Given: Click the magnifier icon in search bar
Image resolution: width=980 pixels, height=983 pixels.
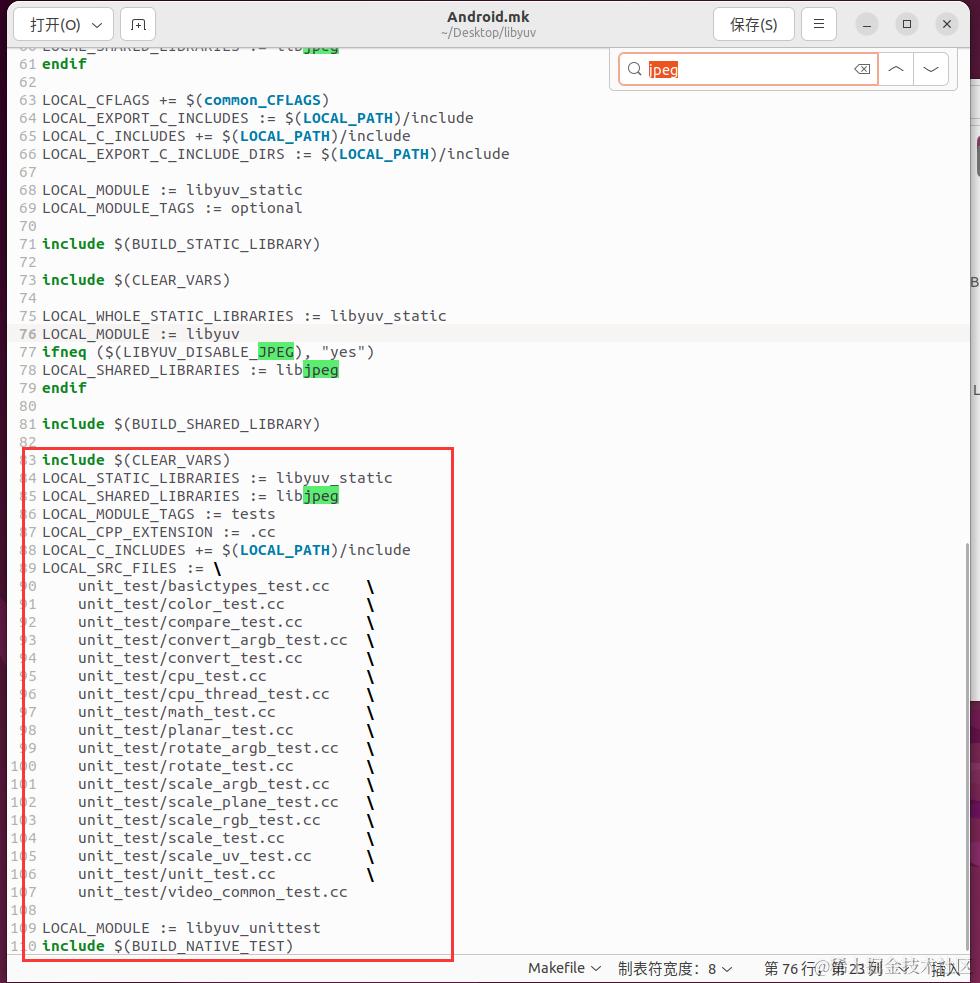Looking at the screenshot, I should click(635, 69).
